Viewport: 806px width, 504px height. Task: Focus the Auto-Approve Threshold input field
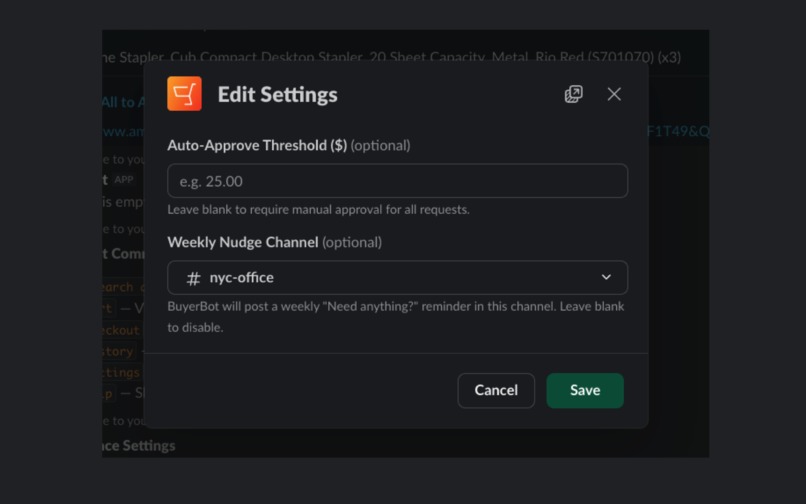point(397,181)
